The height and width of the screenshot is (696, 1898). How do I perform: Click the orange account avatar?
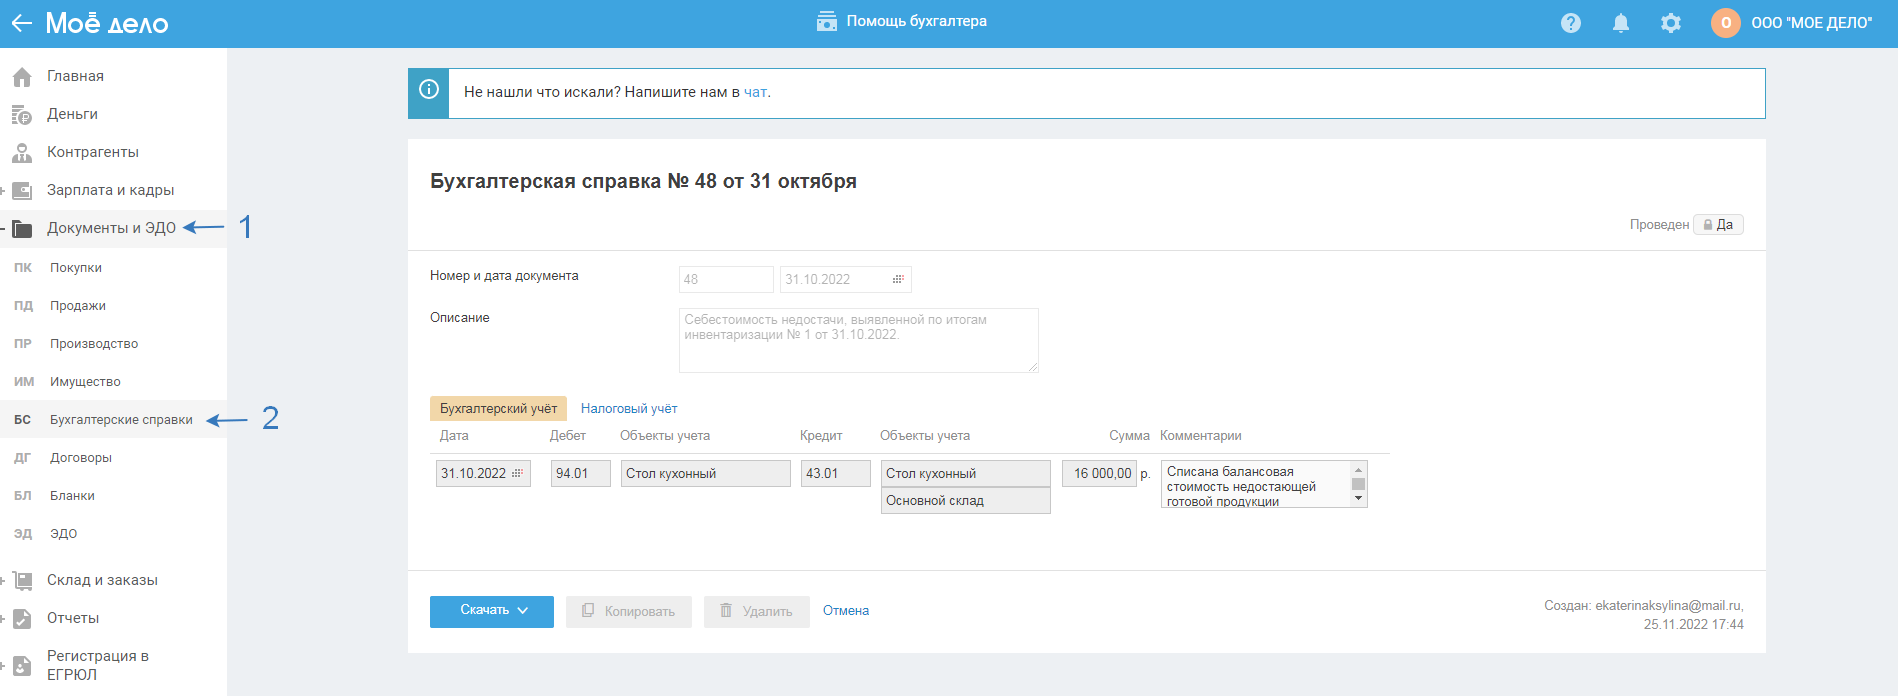pos(1726,23)
